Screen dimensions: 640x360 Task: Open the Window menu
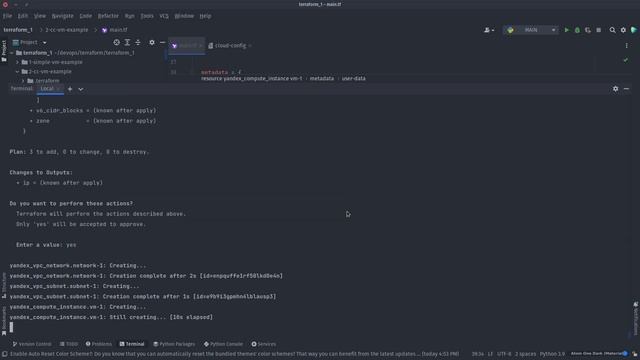coord(184,16)
